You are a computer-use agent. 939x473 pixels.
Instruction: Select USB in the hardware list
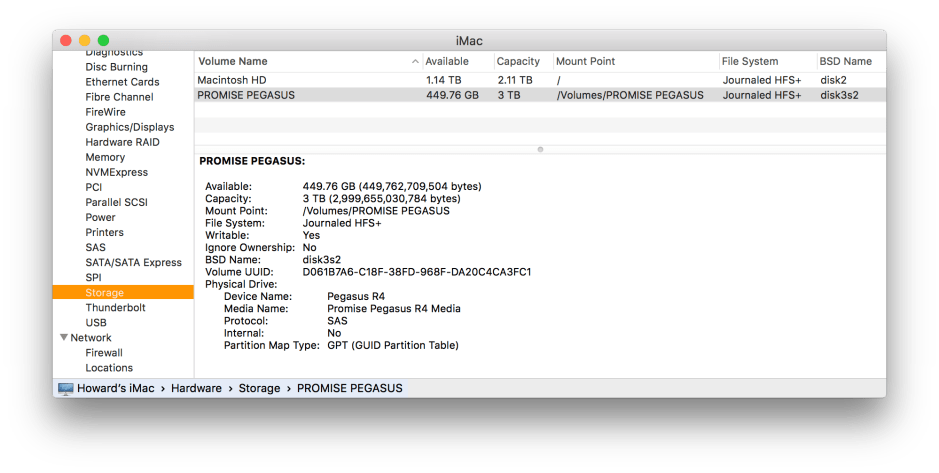point(96,322)
